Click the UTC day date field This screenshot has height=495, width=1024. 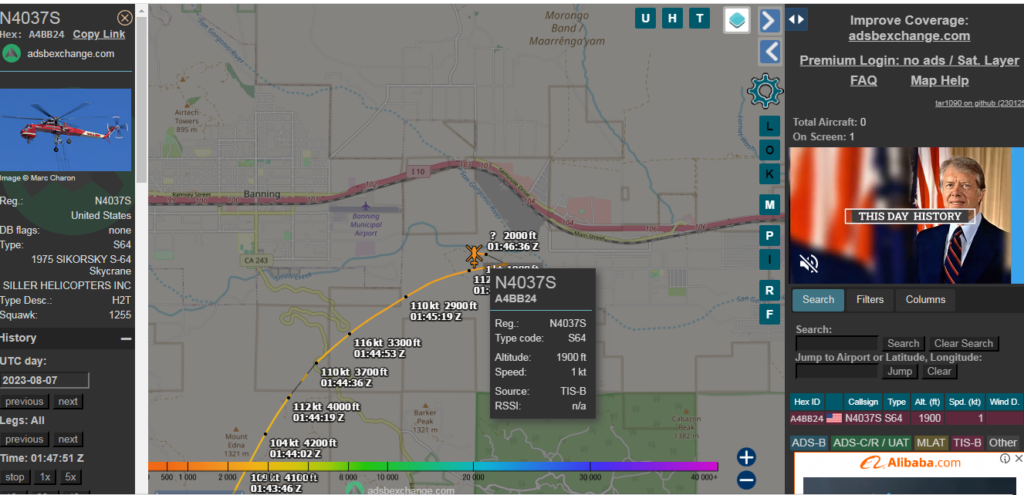(44, 380)
